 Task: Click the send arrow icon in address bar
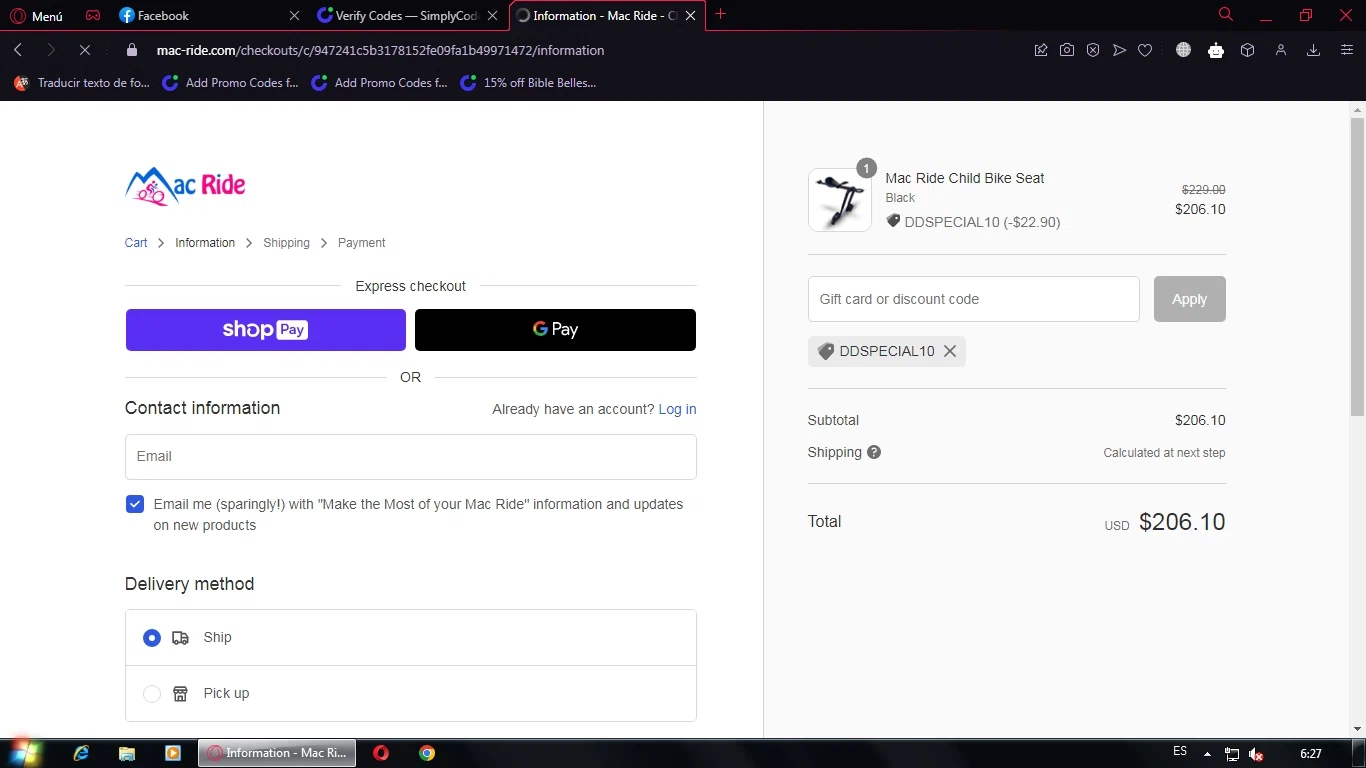1119,50
